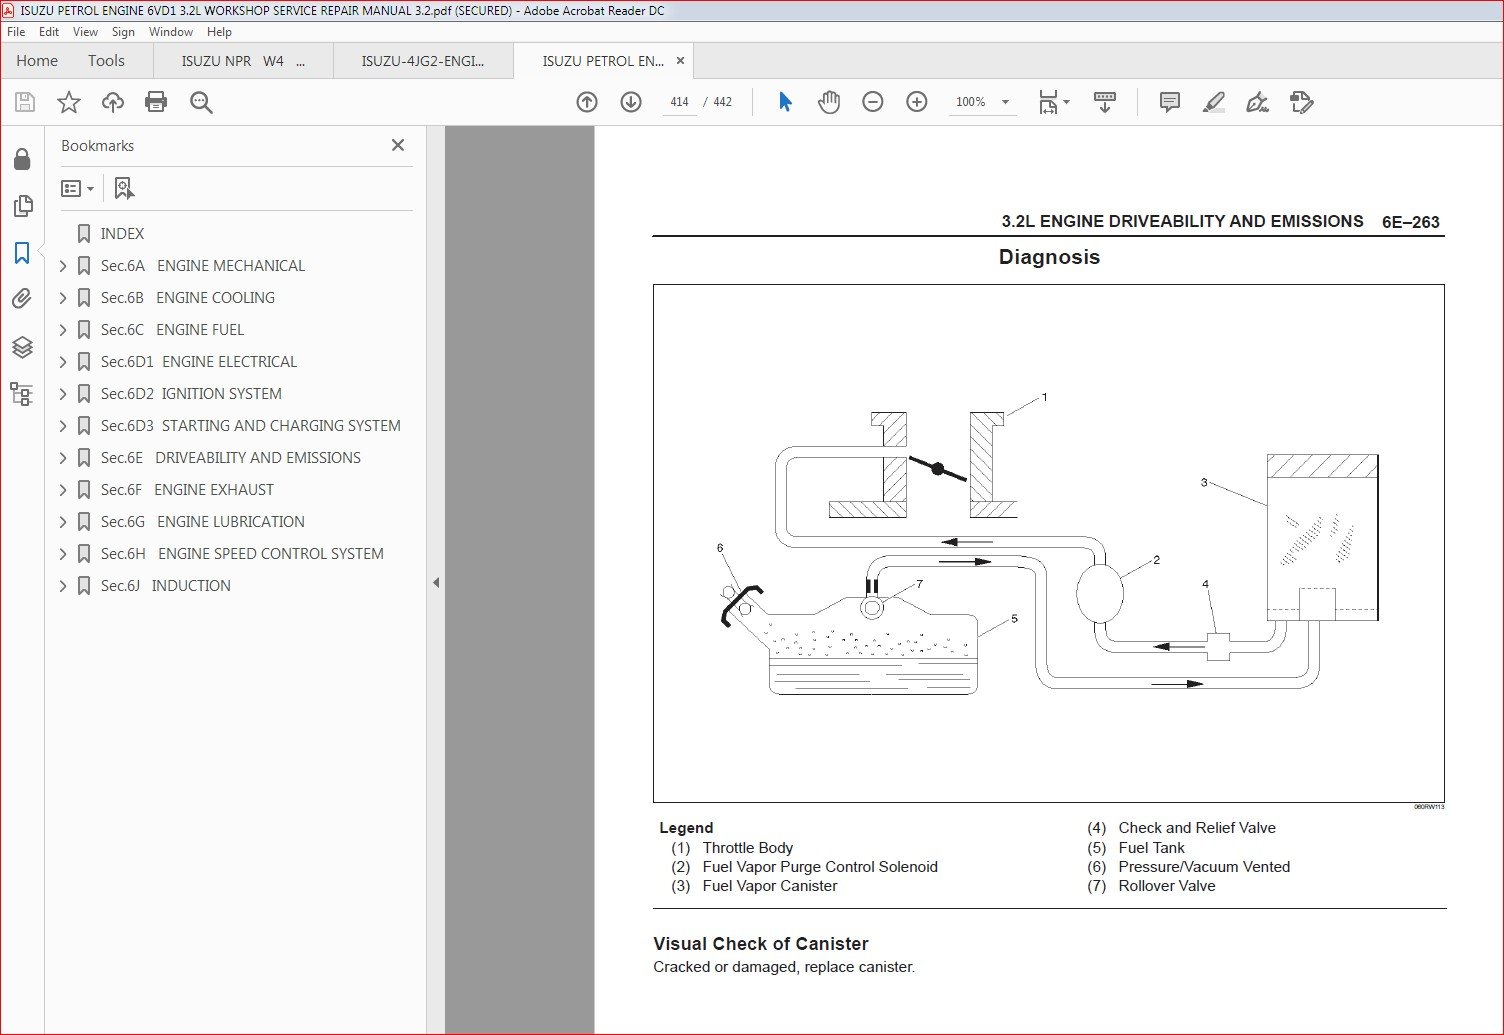Viewport: 1504px width, 1035px height.
Task: Open Sec.6G ENGINE LUBRICATION bookmark
Action: click(202, 522)
